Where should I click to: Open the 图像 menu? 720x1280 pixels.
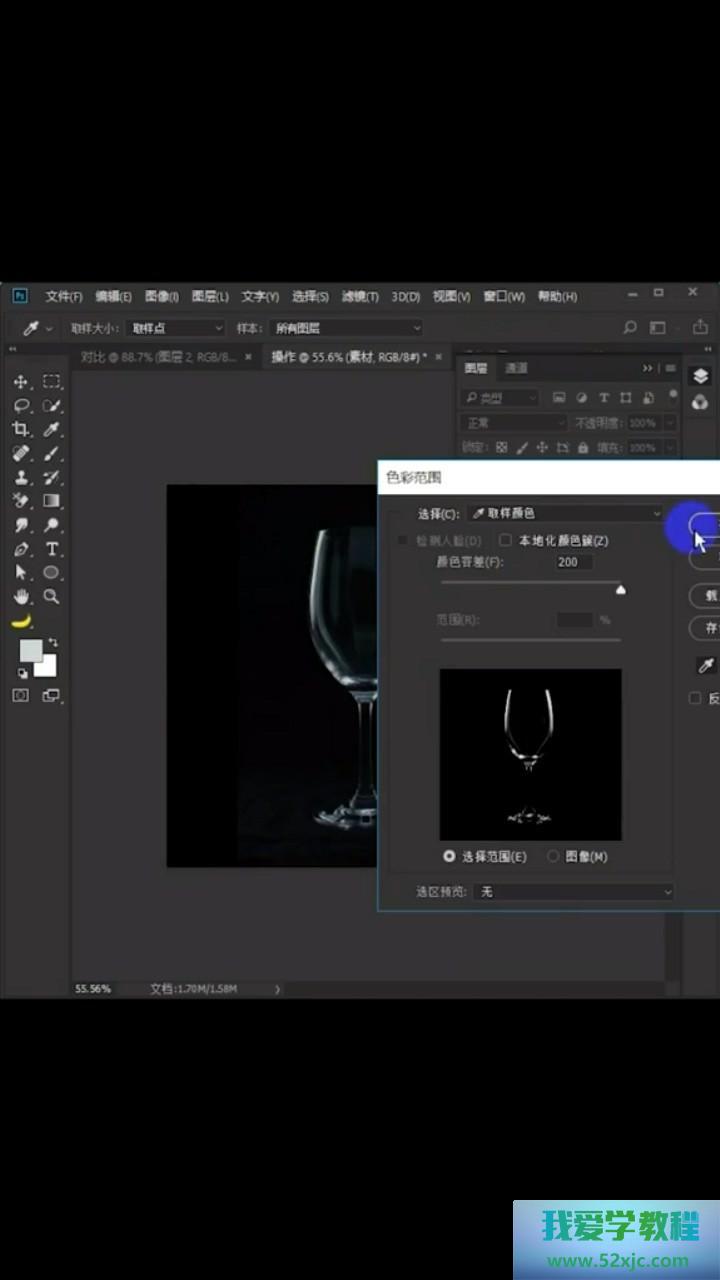(161, 297)
